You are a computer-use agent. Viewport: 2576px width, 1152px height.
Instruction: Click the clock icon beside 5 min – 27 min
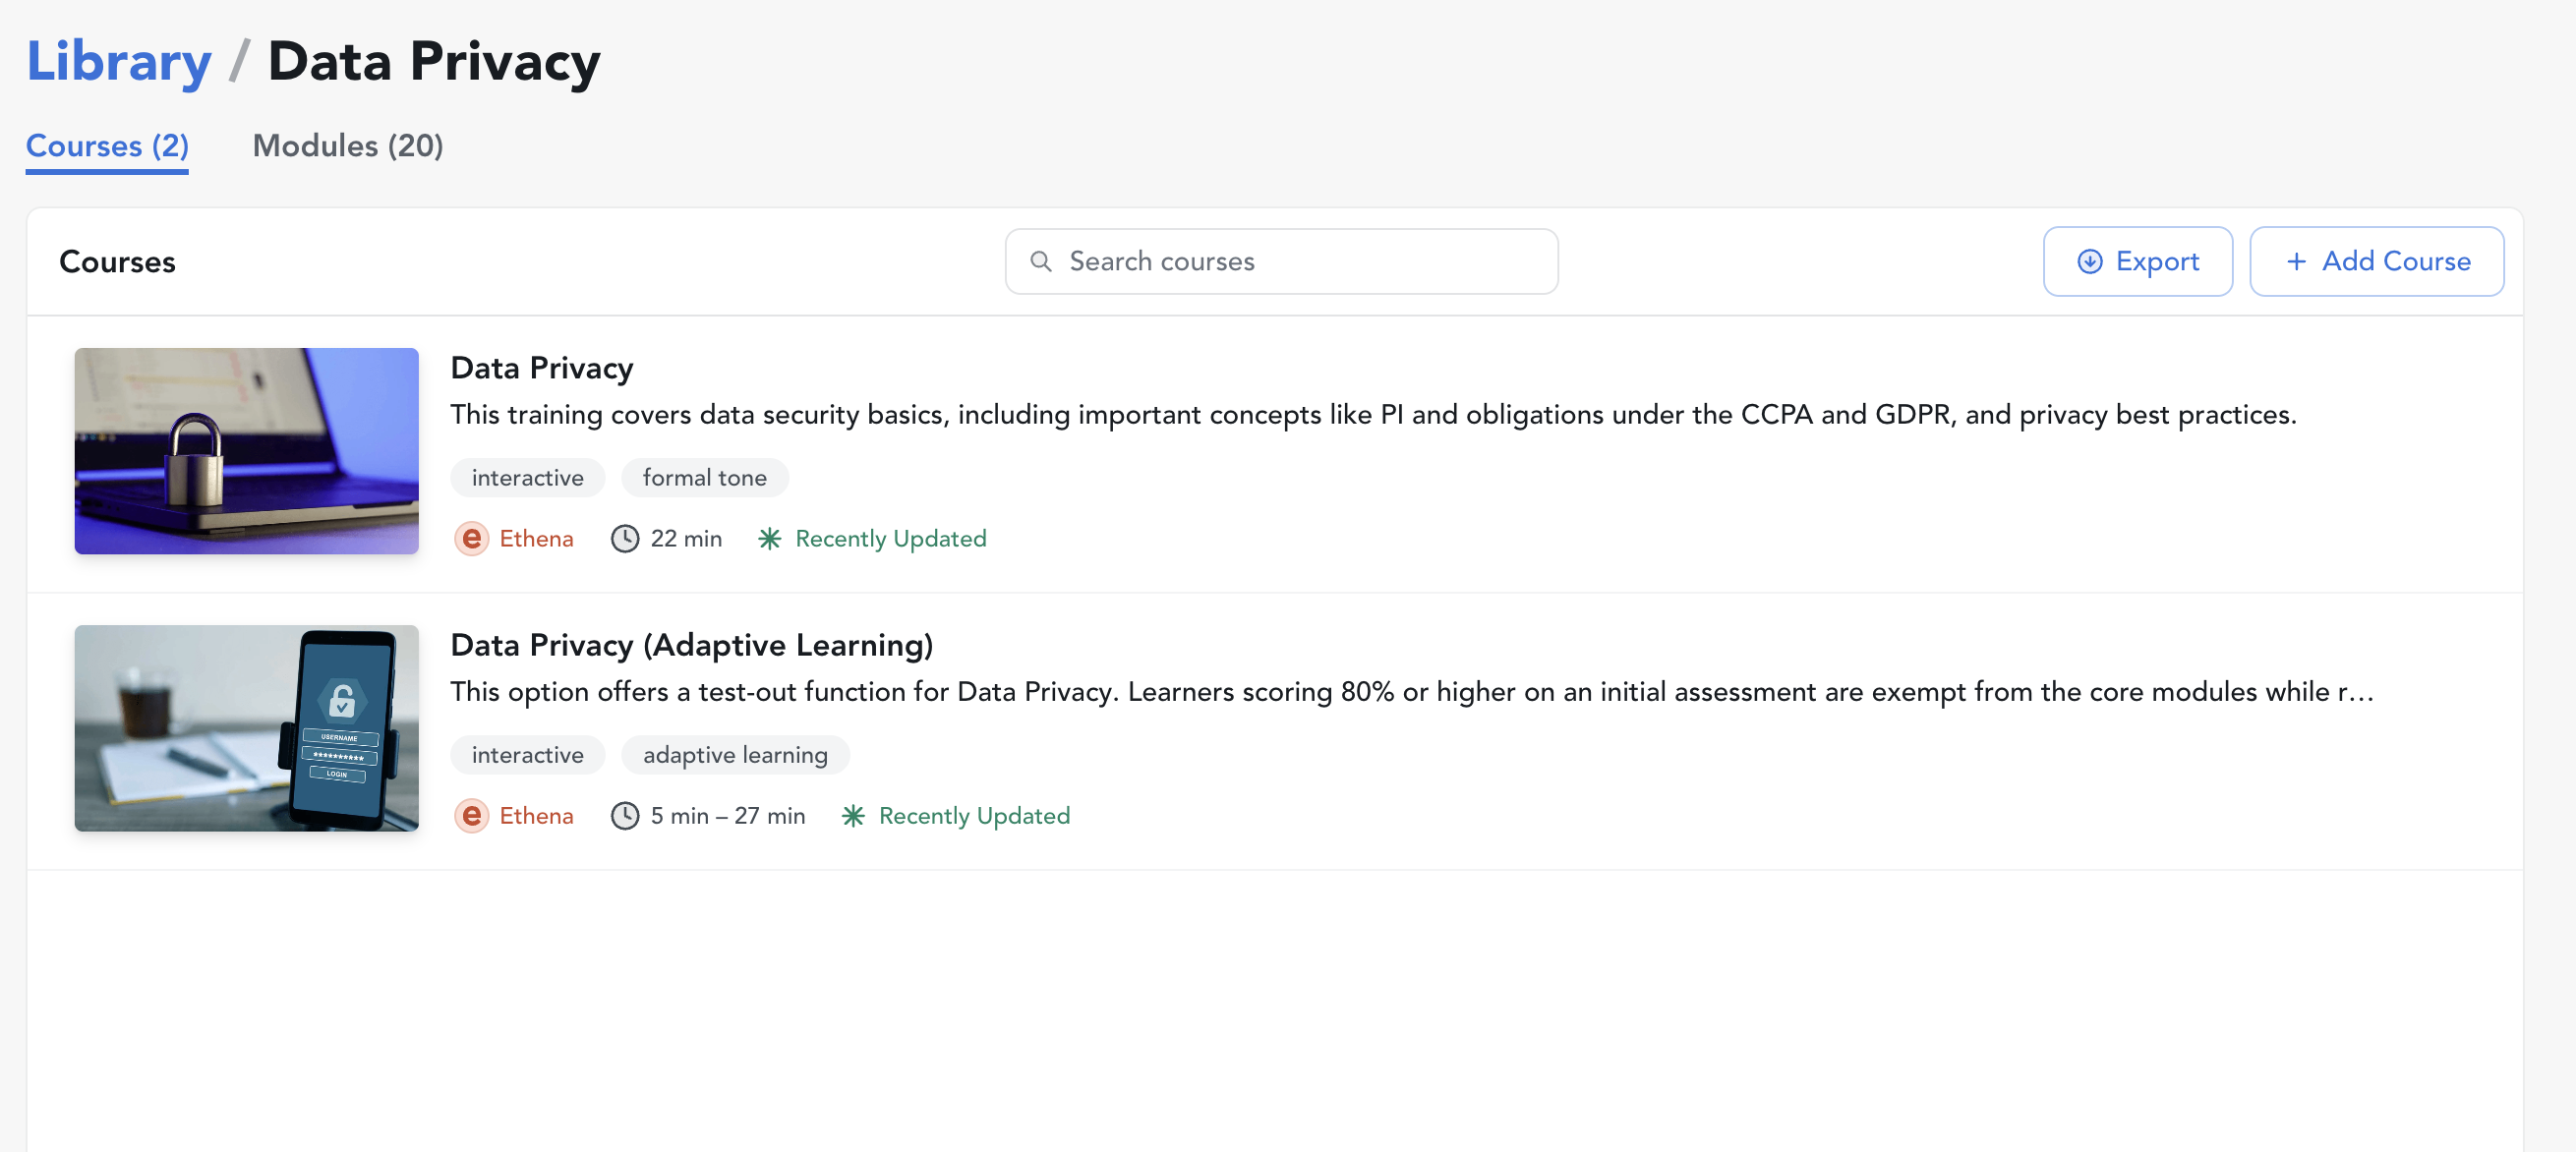pyautogui.click(x=625, y=815)
